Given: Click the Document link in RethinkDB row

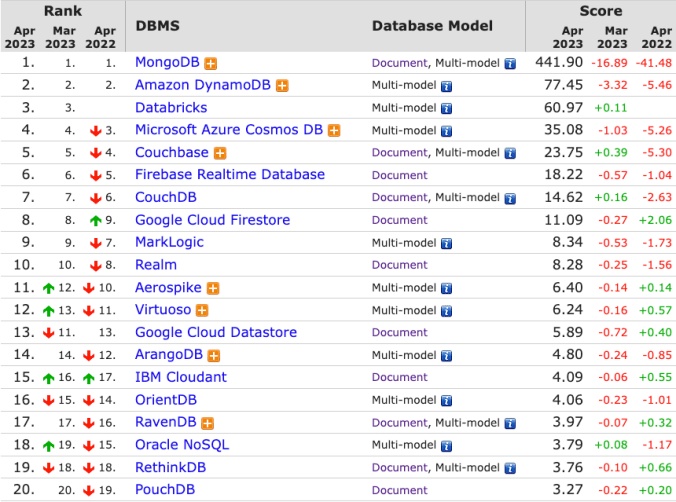Looking at the screenshot, I should 399,467.
